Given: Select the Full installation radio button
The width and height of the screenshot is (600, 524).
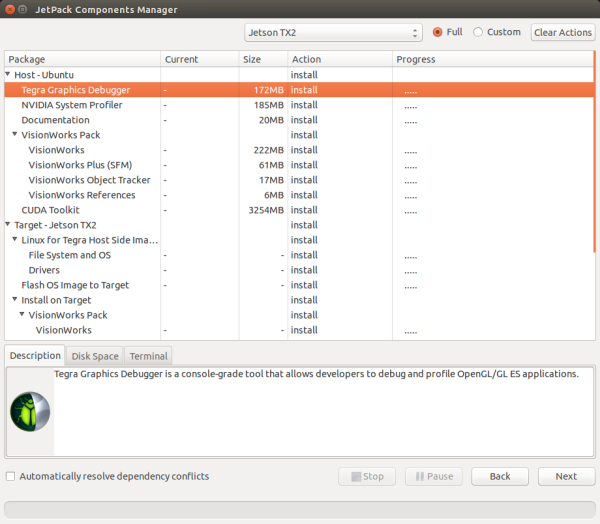Looking at the screenshot, I should pos(438,32).
